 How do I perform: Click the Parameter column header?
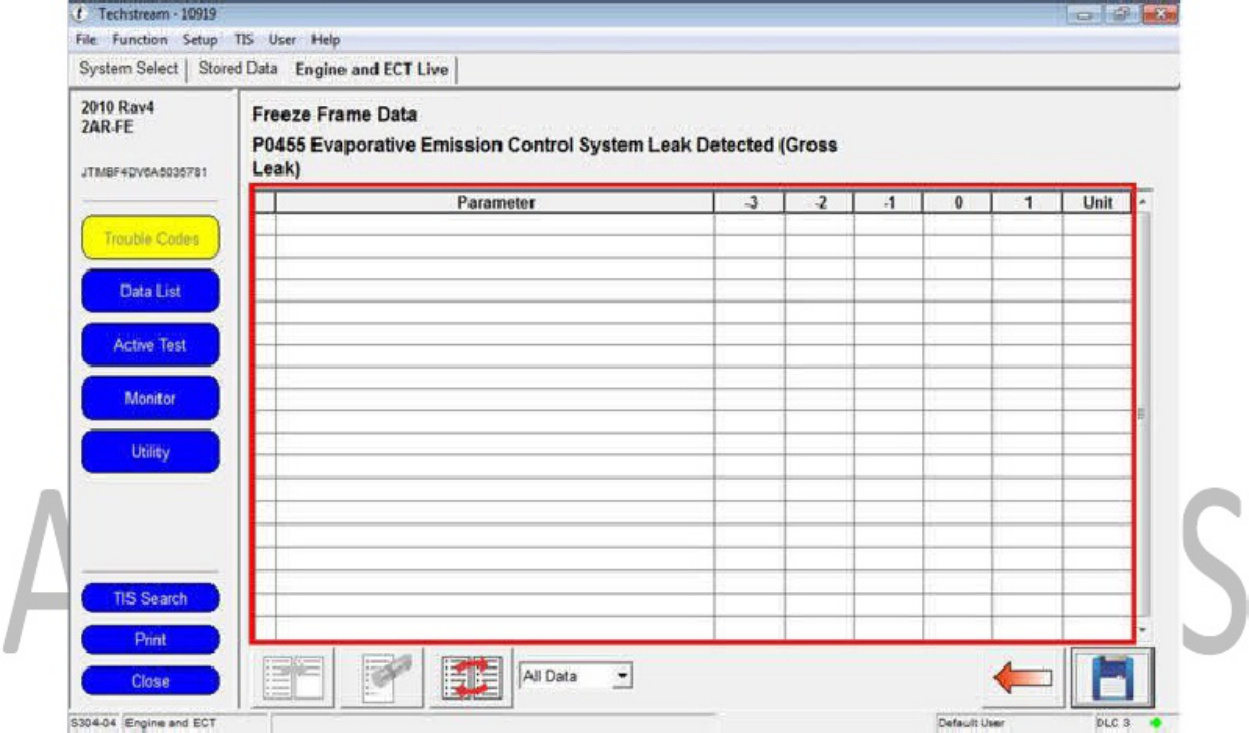(x=496, y=202)
